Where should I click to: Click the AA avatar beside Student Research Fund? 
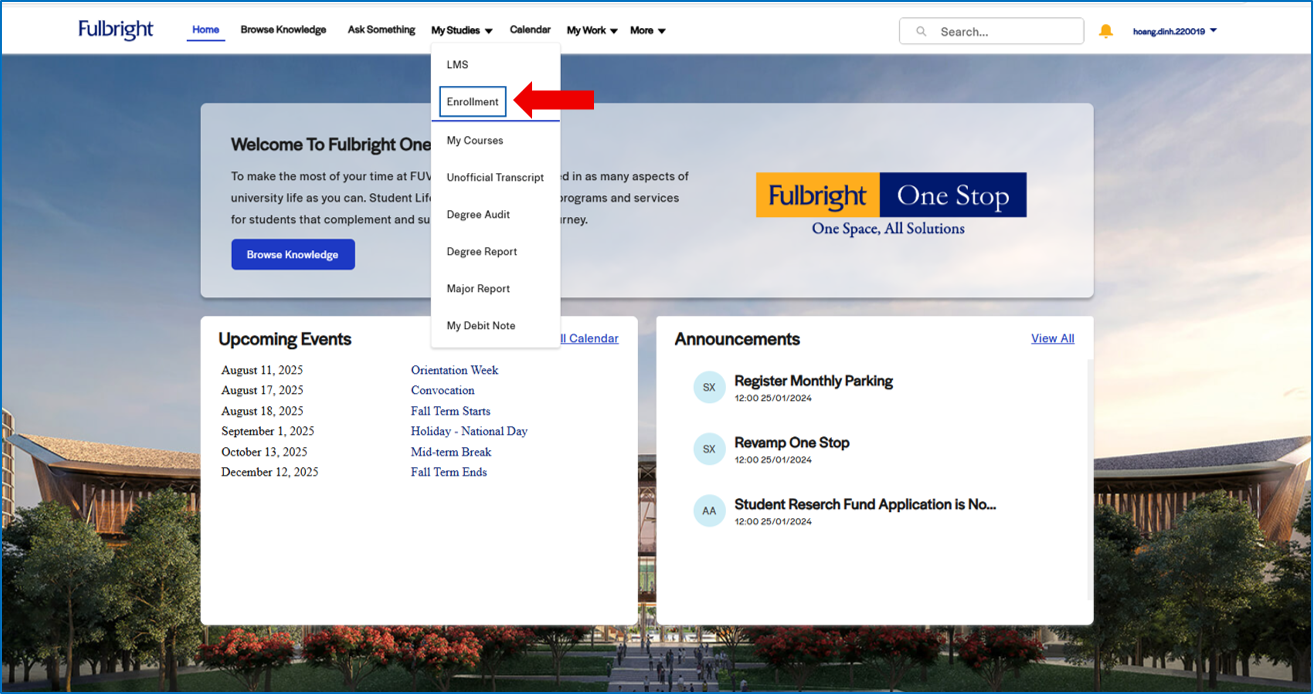pyautogui.click(x=709, y=511)
